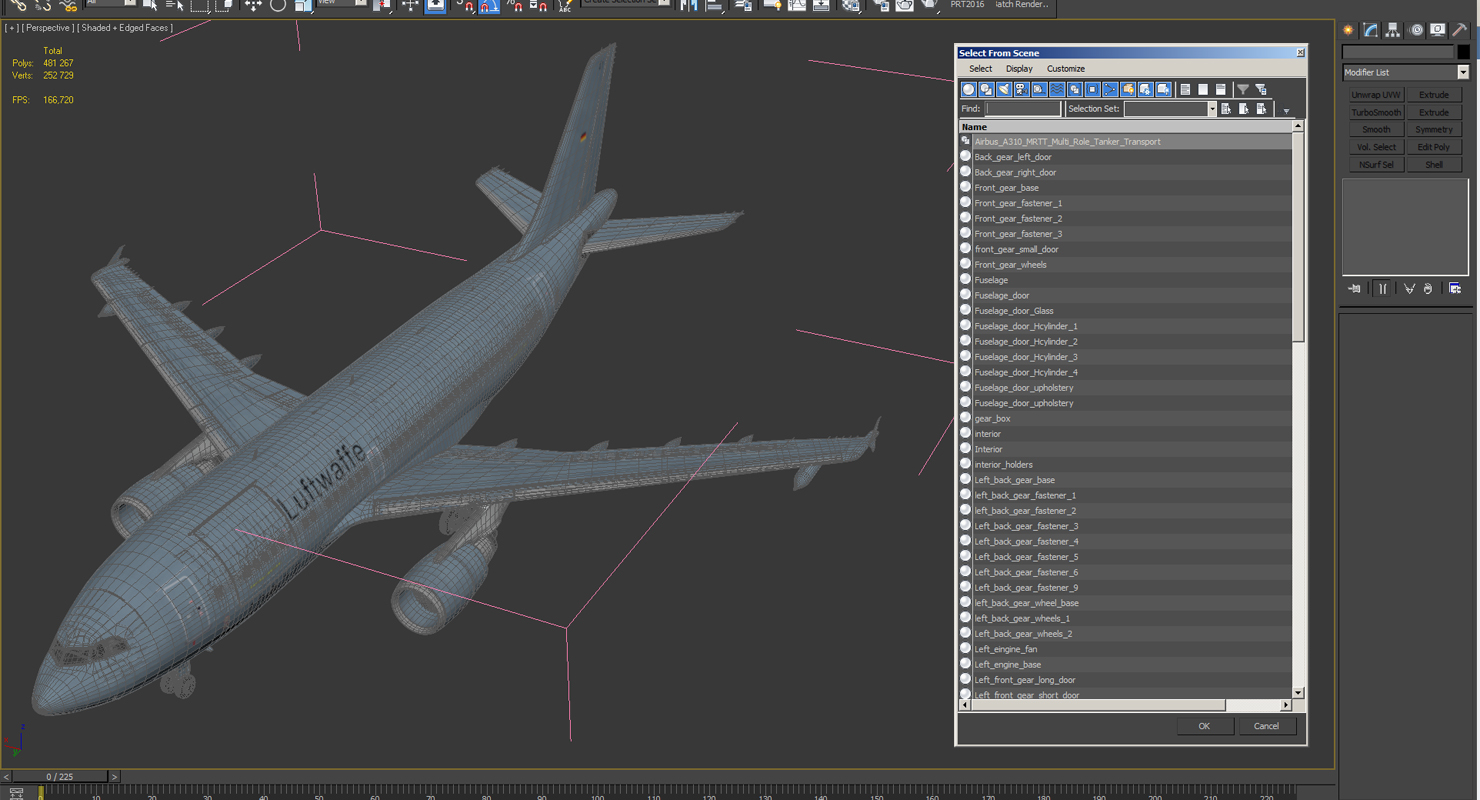1480x800 pixels.
Task: Click Configure Modifier Sets icon
Action: (x=1455, y=288)
